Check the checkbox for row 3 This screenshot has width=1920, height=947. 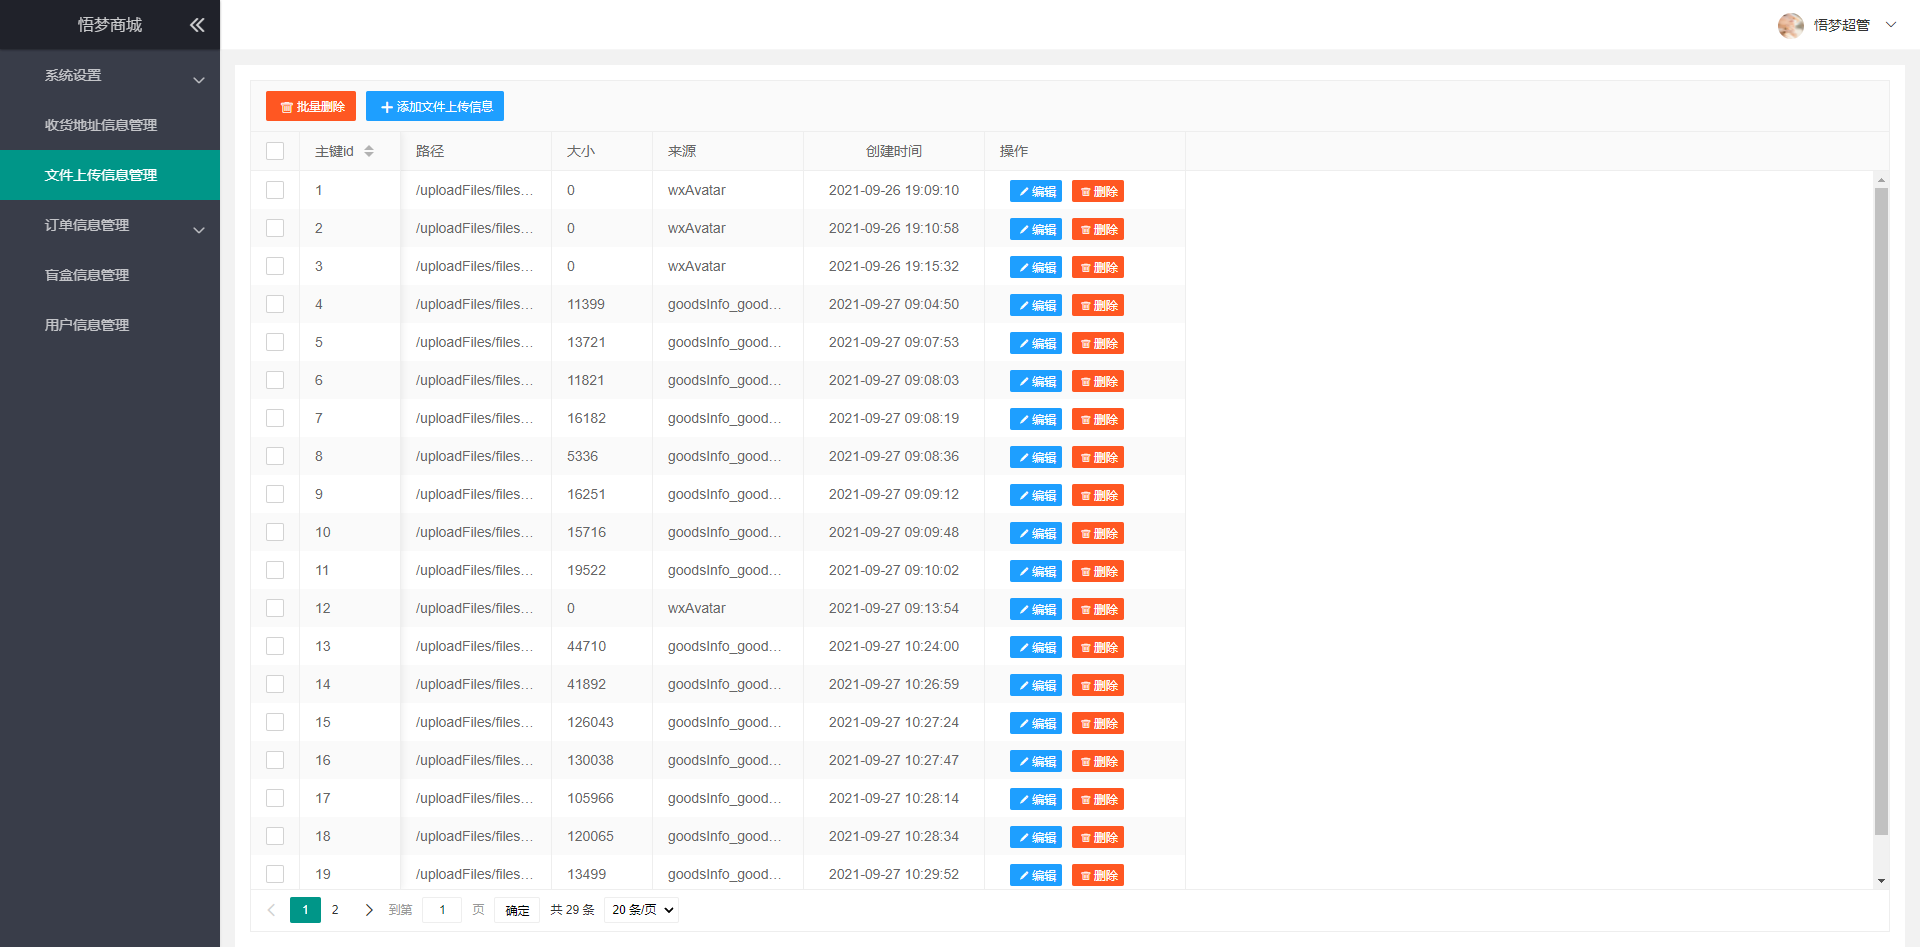coord(275,266)
